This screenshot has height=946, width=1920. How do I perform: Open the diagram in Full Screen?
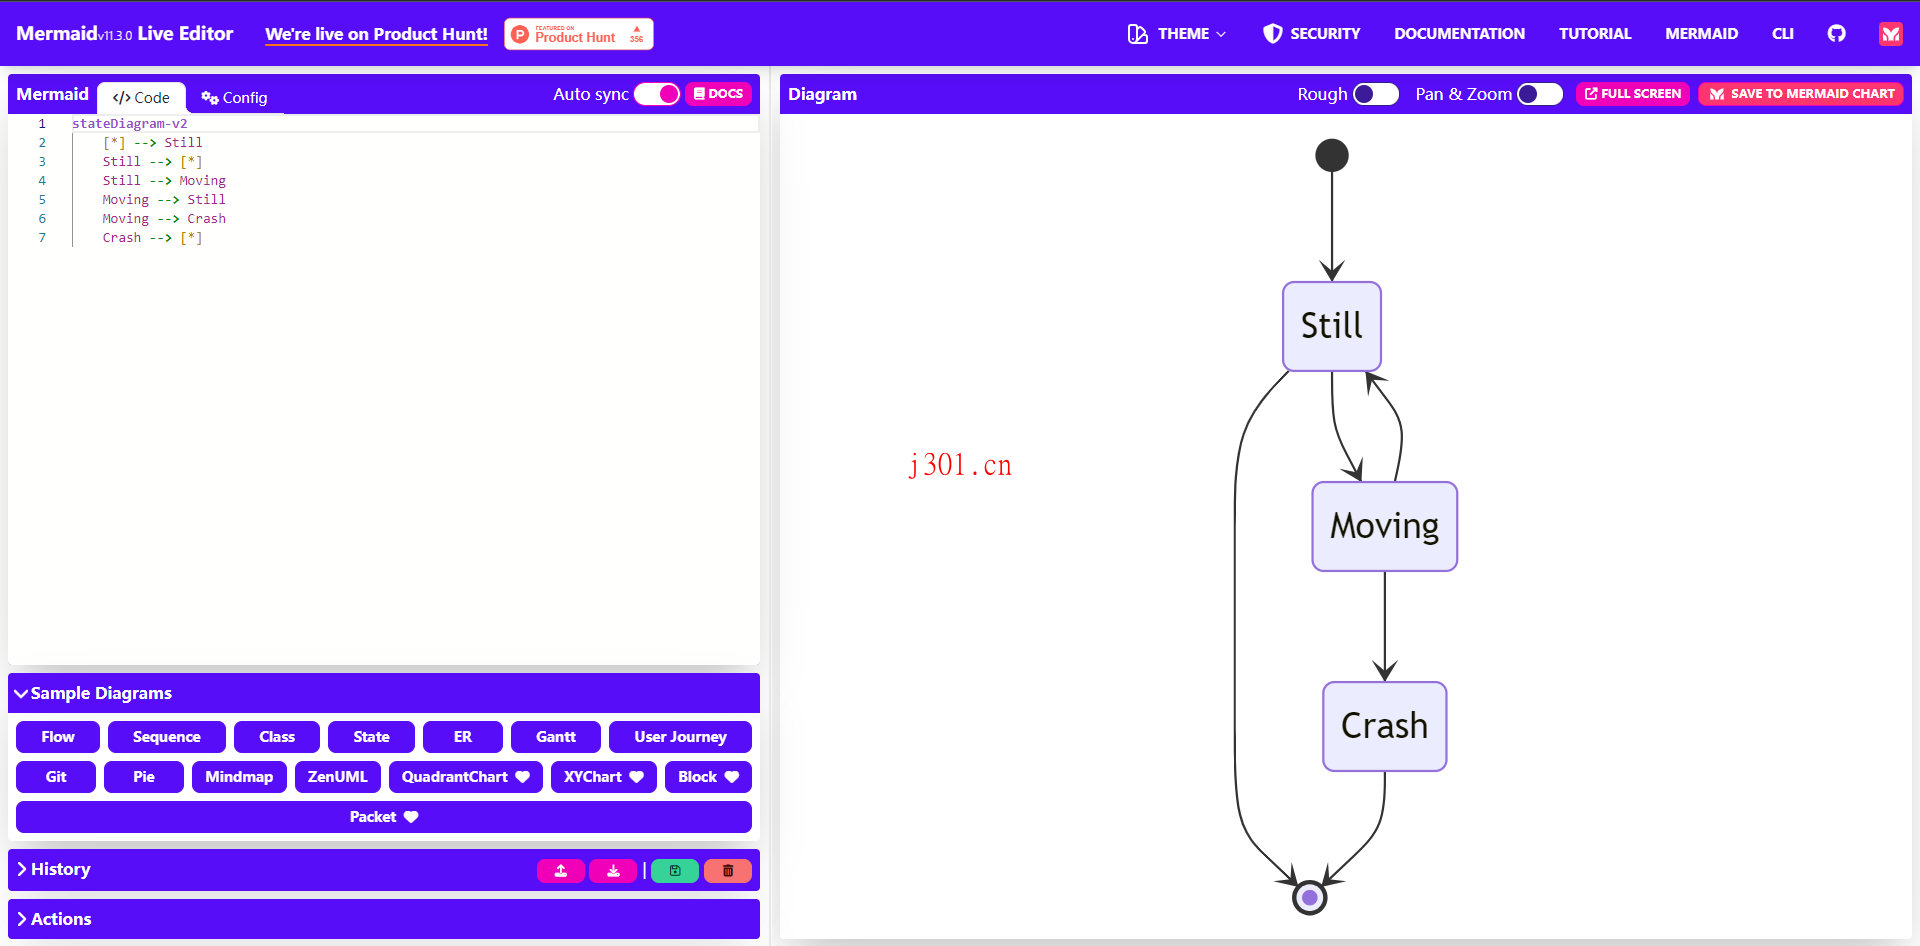(x=1632, y=93)
